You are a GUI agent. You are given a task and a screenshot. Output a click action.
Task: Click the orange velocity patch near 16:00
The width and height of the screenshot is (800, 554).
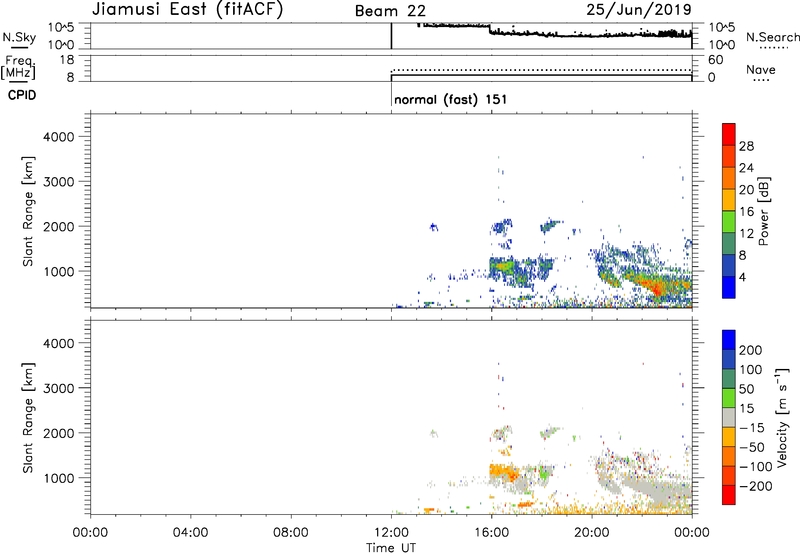click(x=503, y=472)
